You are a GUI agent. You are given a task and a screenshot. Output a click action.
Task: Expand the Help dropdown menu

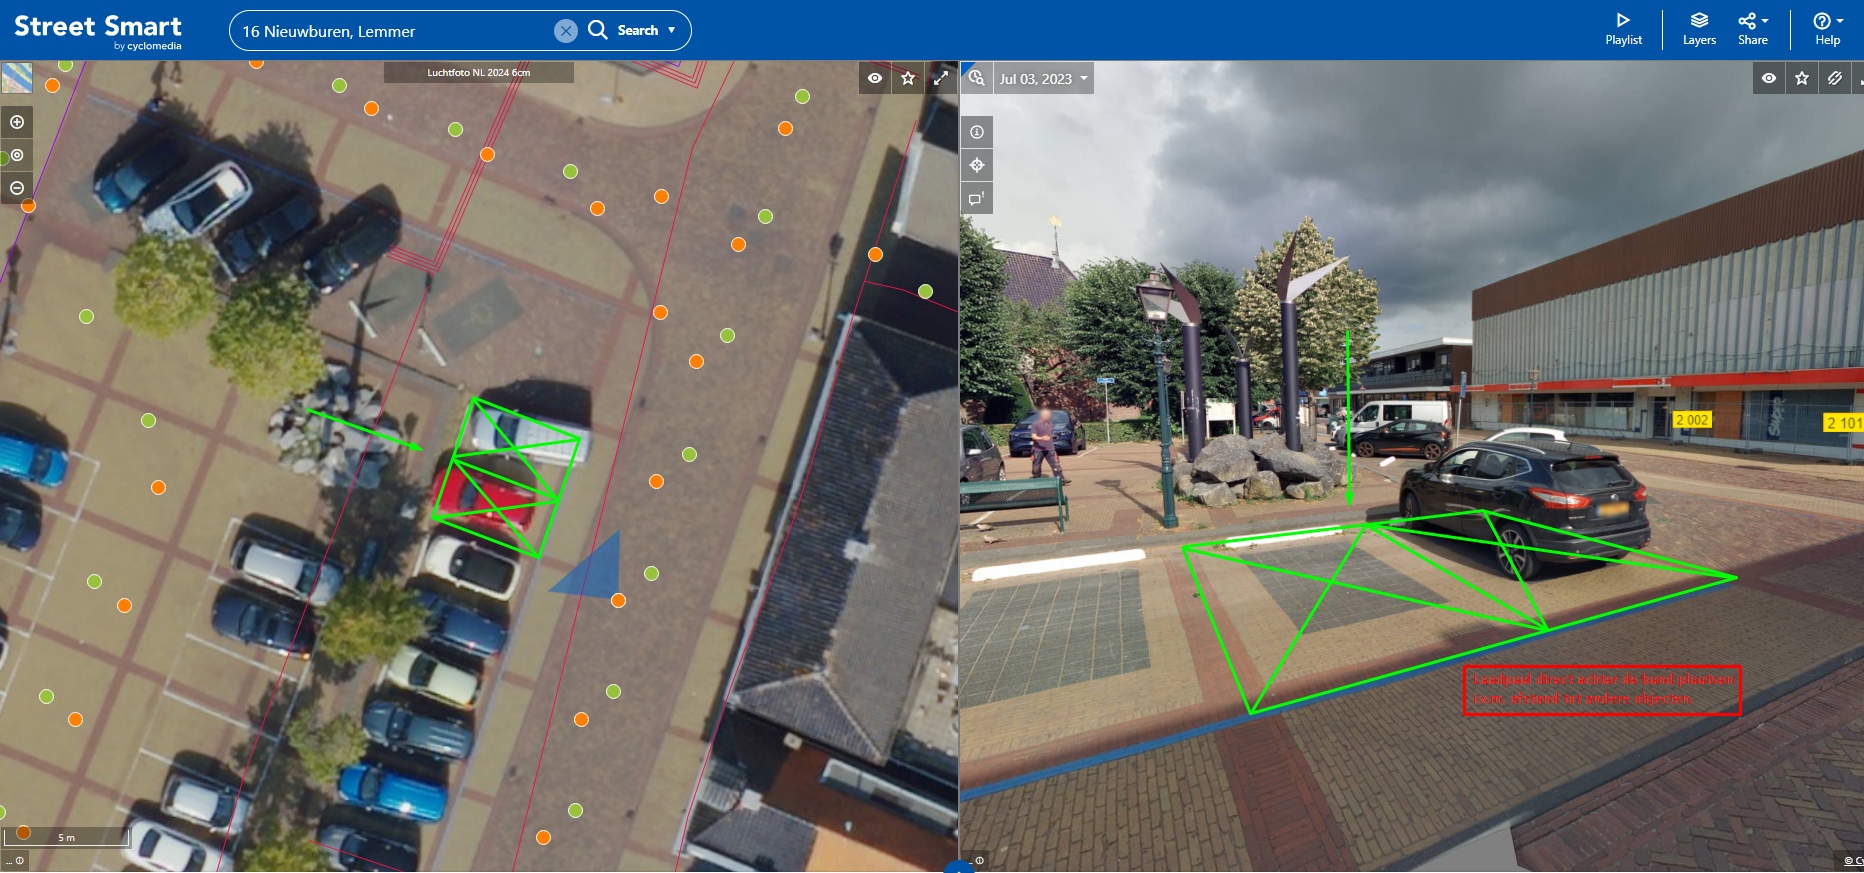click(x=1828, y=29)
